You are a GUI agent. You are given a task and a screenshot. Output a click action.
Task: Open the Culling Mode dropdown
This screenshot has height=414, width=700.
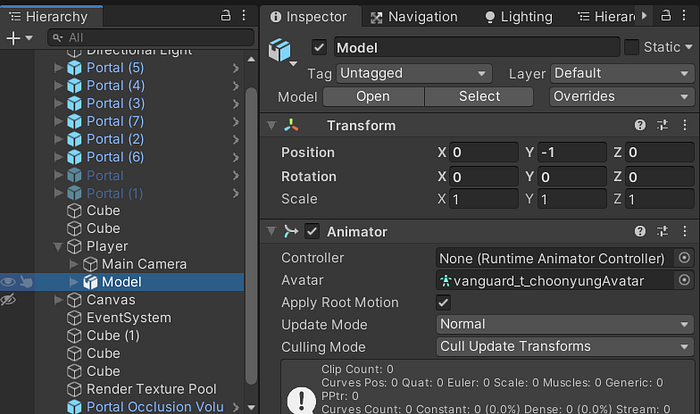pos(565,347)
